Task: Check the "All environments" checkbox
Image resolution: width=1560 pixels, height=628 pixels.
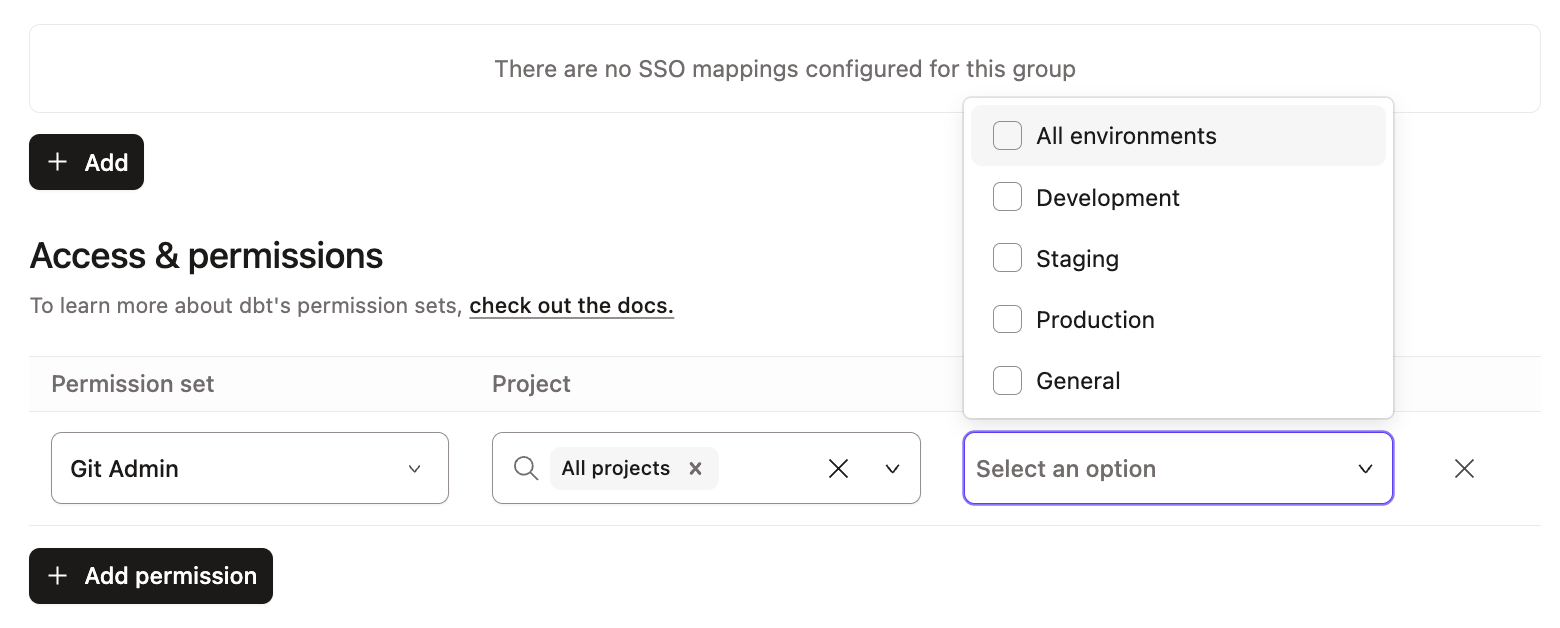Action: (1007, 135)
